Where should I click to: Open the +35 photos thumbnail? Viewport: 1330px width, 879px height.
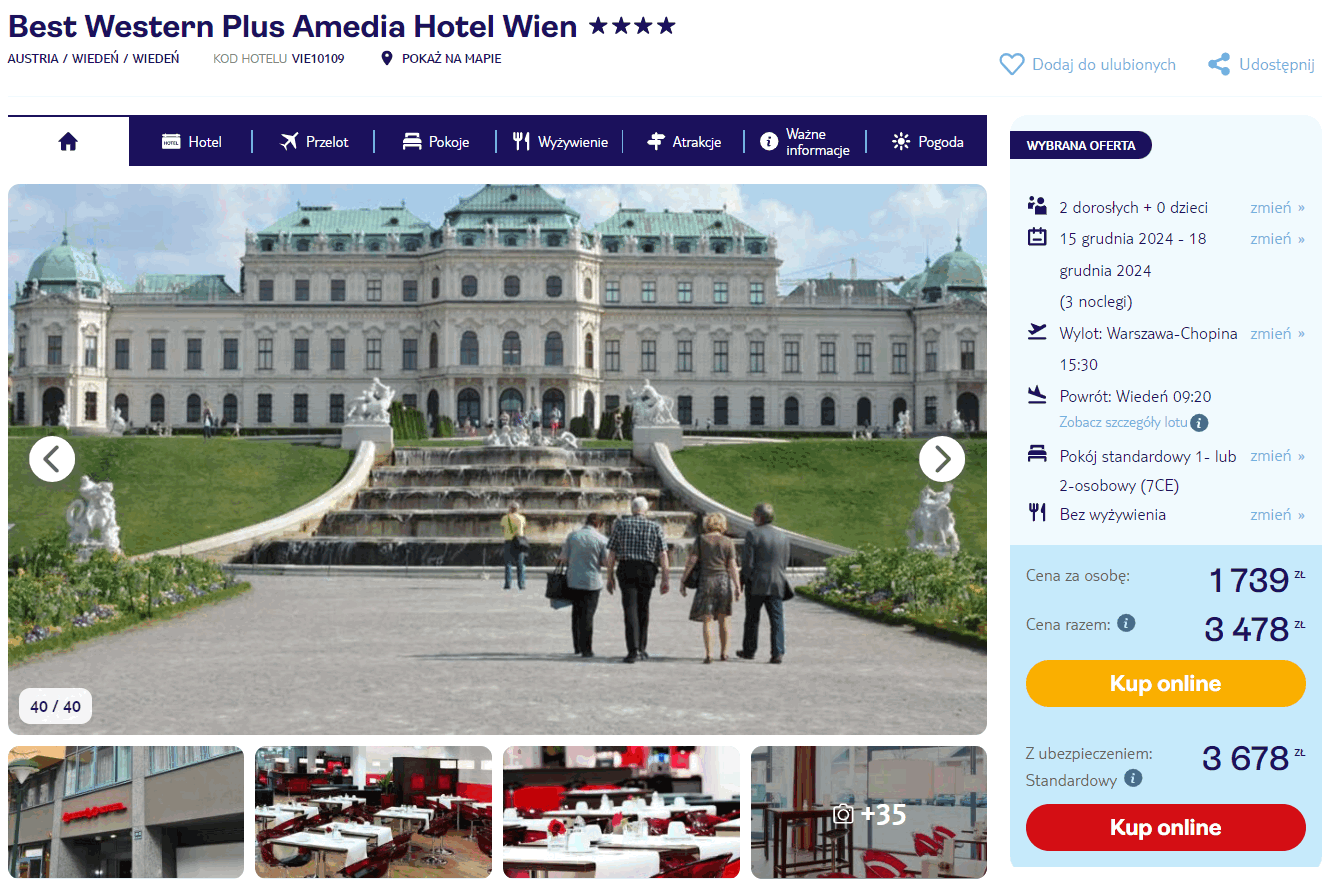(x=869, y=812)
